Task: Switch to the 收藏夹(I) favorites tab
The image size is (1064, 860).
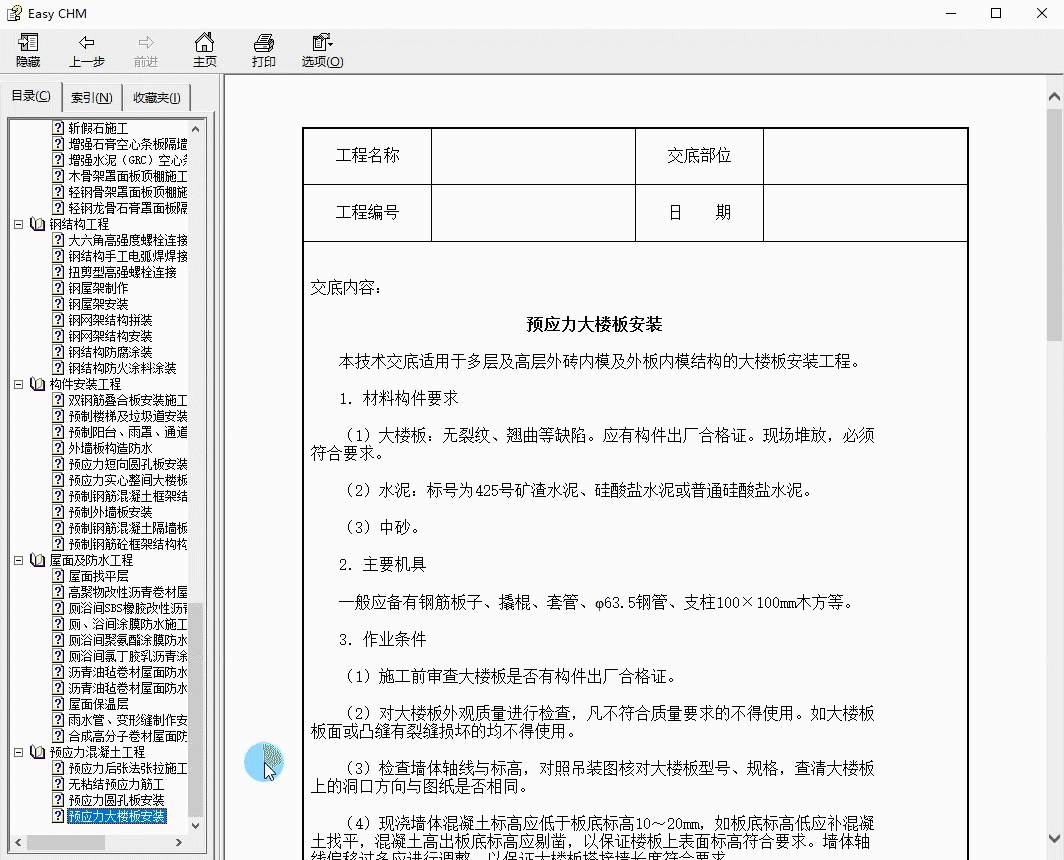Action: 157,97
